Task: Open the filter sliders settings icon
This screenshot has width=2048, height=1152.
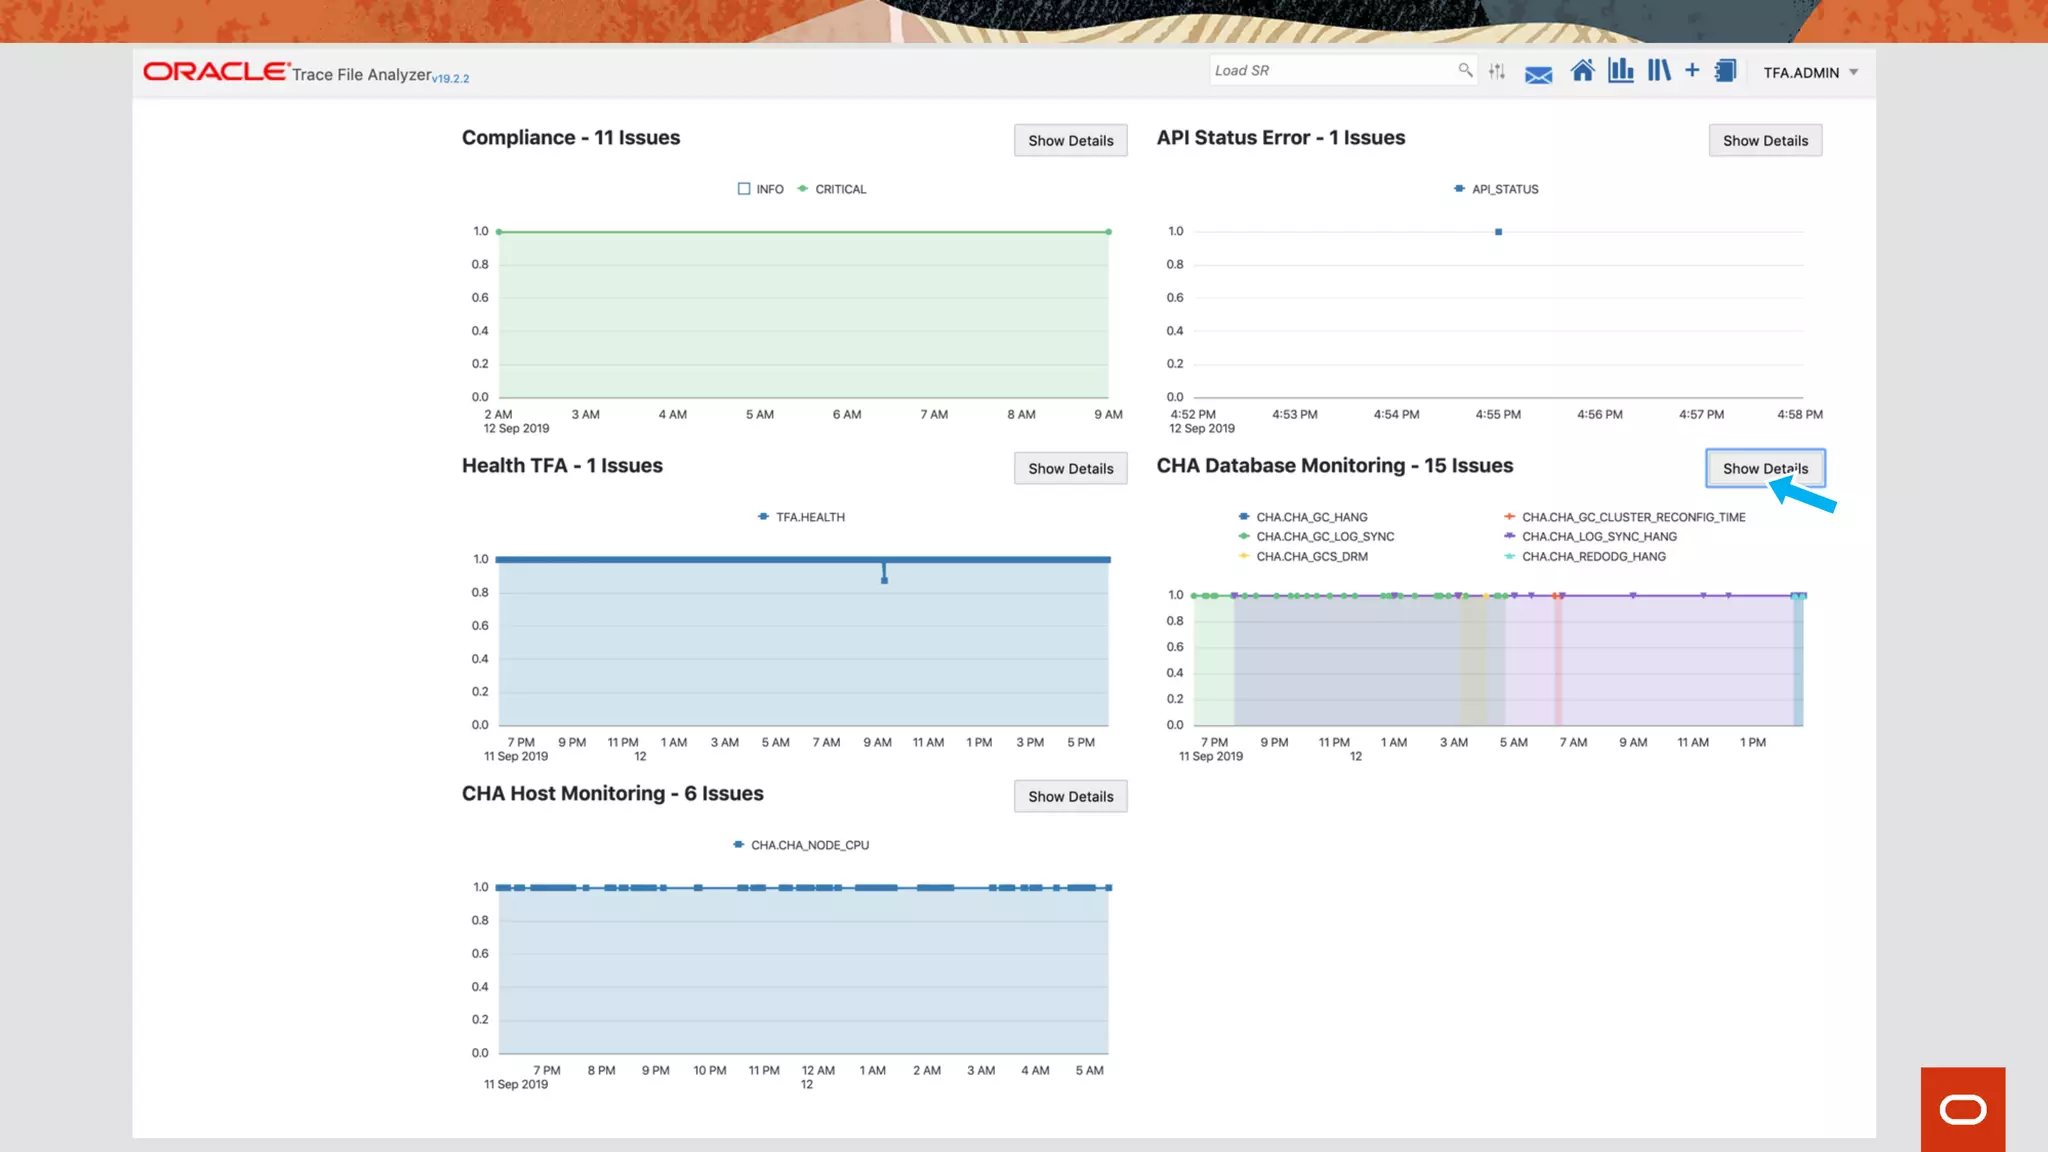Action: (x=1497, y=71)
